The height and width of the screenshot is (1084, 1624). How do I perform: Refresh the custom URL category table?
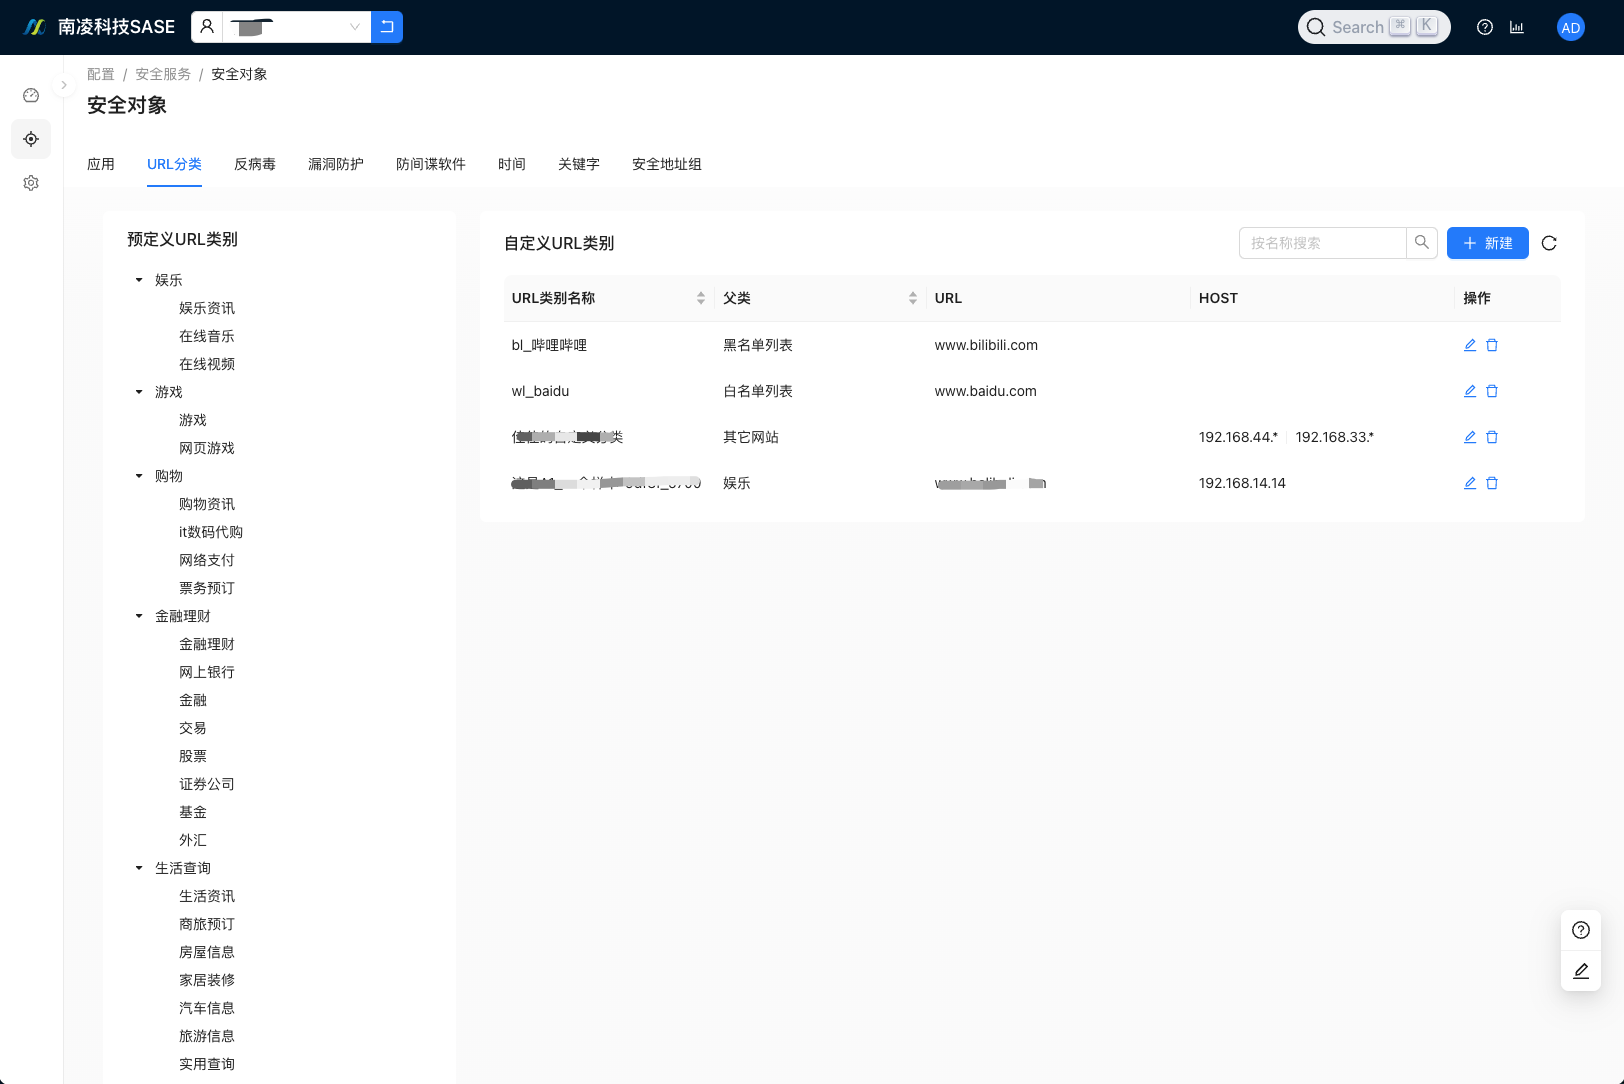(x=1549, y=243)
